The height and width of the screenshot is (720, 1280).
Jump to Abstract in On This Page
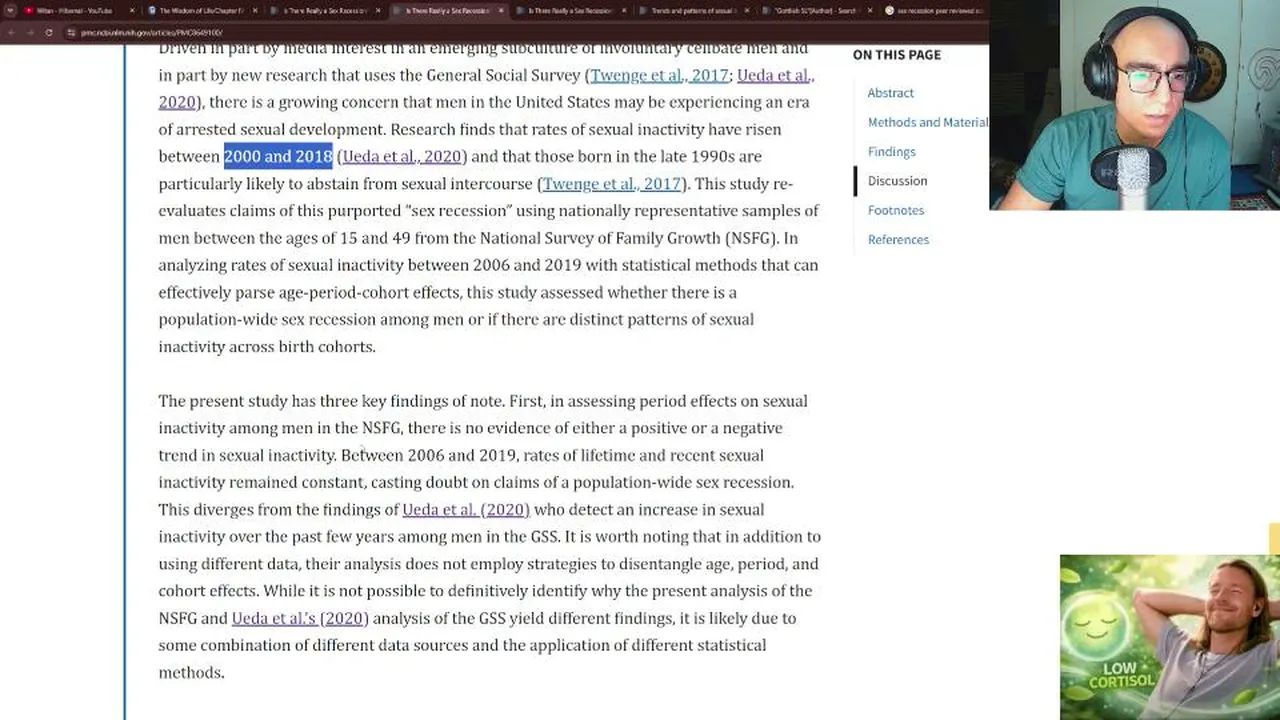891,93
